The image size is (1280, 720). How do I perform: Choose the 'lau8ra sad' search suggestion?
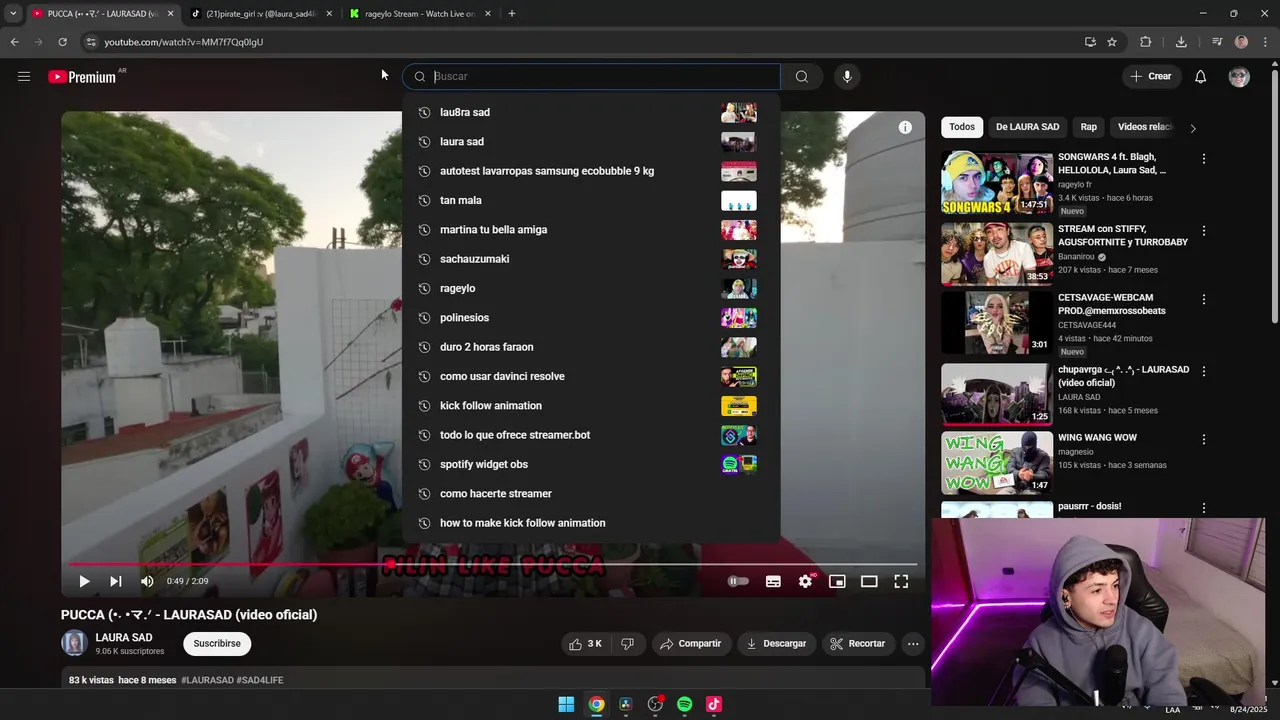(591, 112)
